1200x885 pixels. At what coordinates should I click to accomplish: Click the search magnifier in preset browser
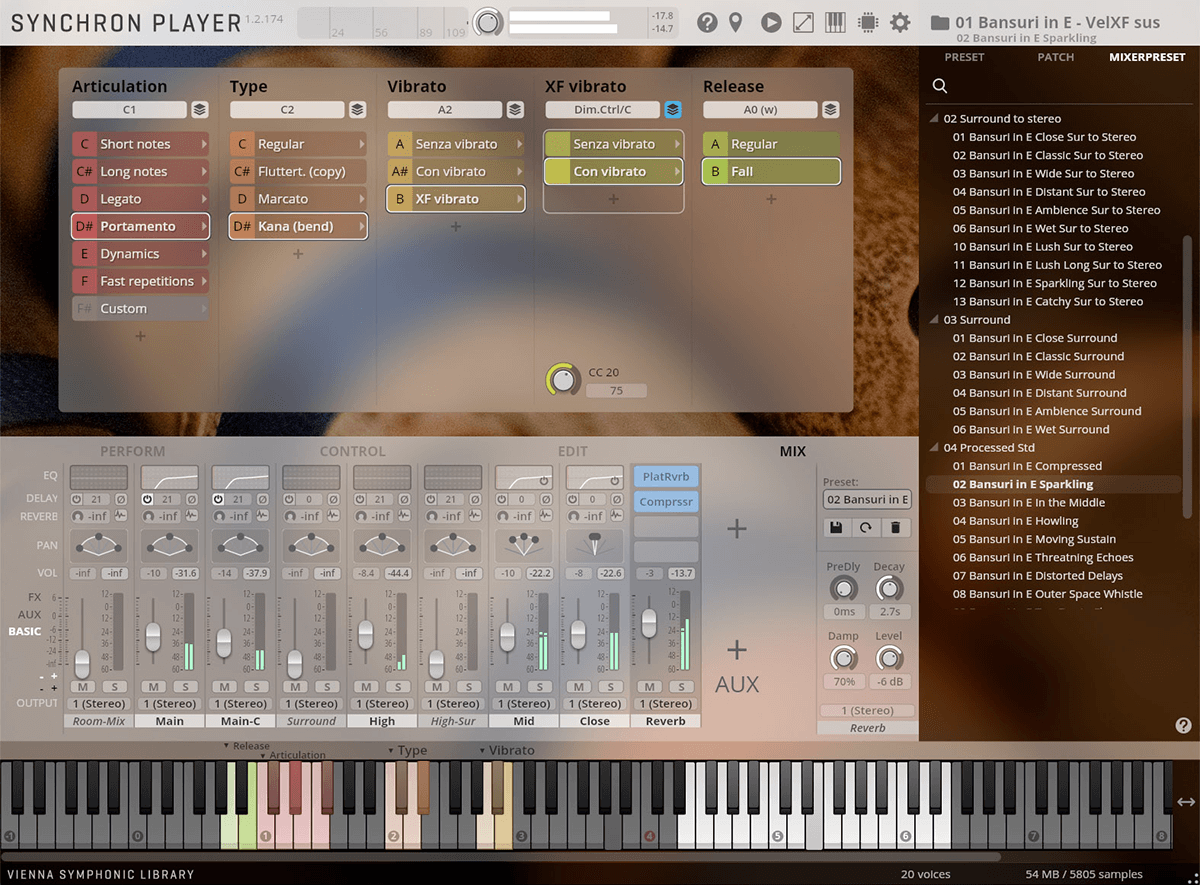[x=940, y=86]
